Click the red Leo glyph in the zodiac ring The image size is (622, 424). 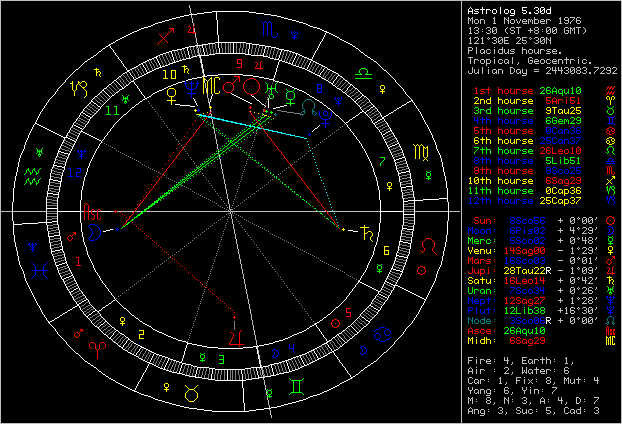tap(428, 247)
